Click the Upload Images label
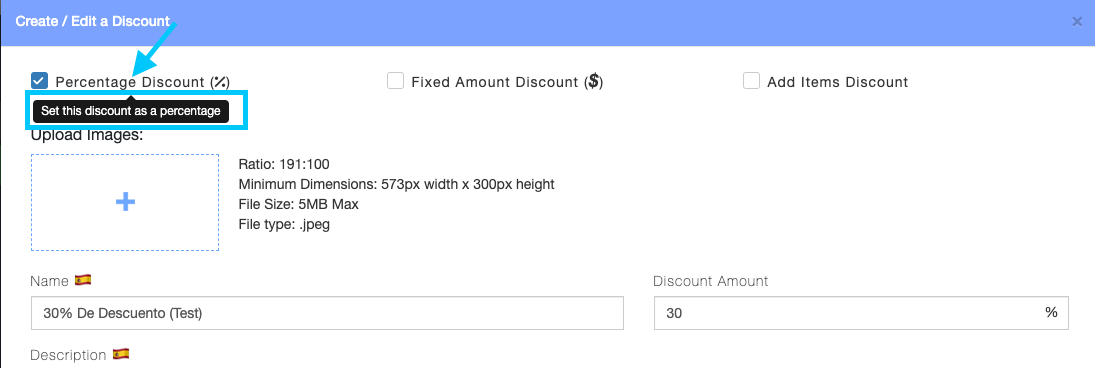Image resolution: width=1095 pixels, height=368 pixels. point(87,135)
